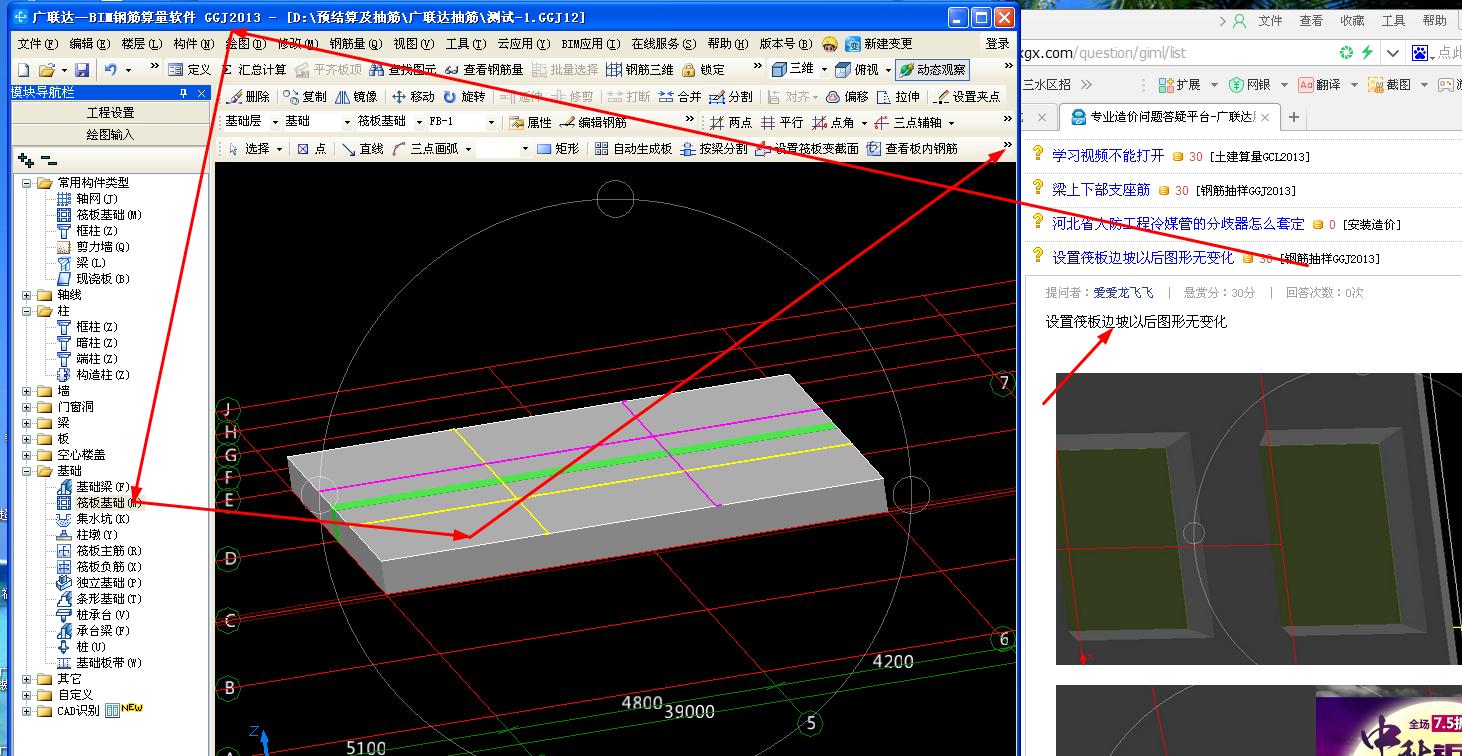Click 查看板内钢筋 (View slab rebar)
The image size is (1462, 756).
912,148
